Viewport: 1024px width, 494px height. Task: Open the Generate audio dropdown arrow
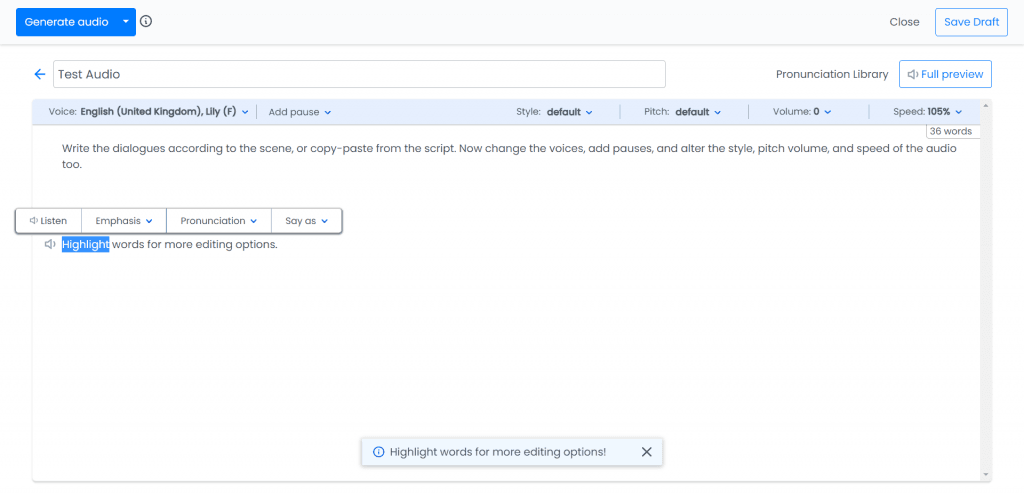tap(125, 22)
